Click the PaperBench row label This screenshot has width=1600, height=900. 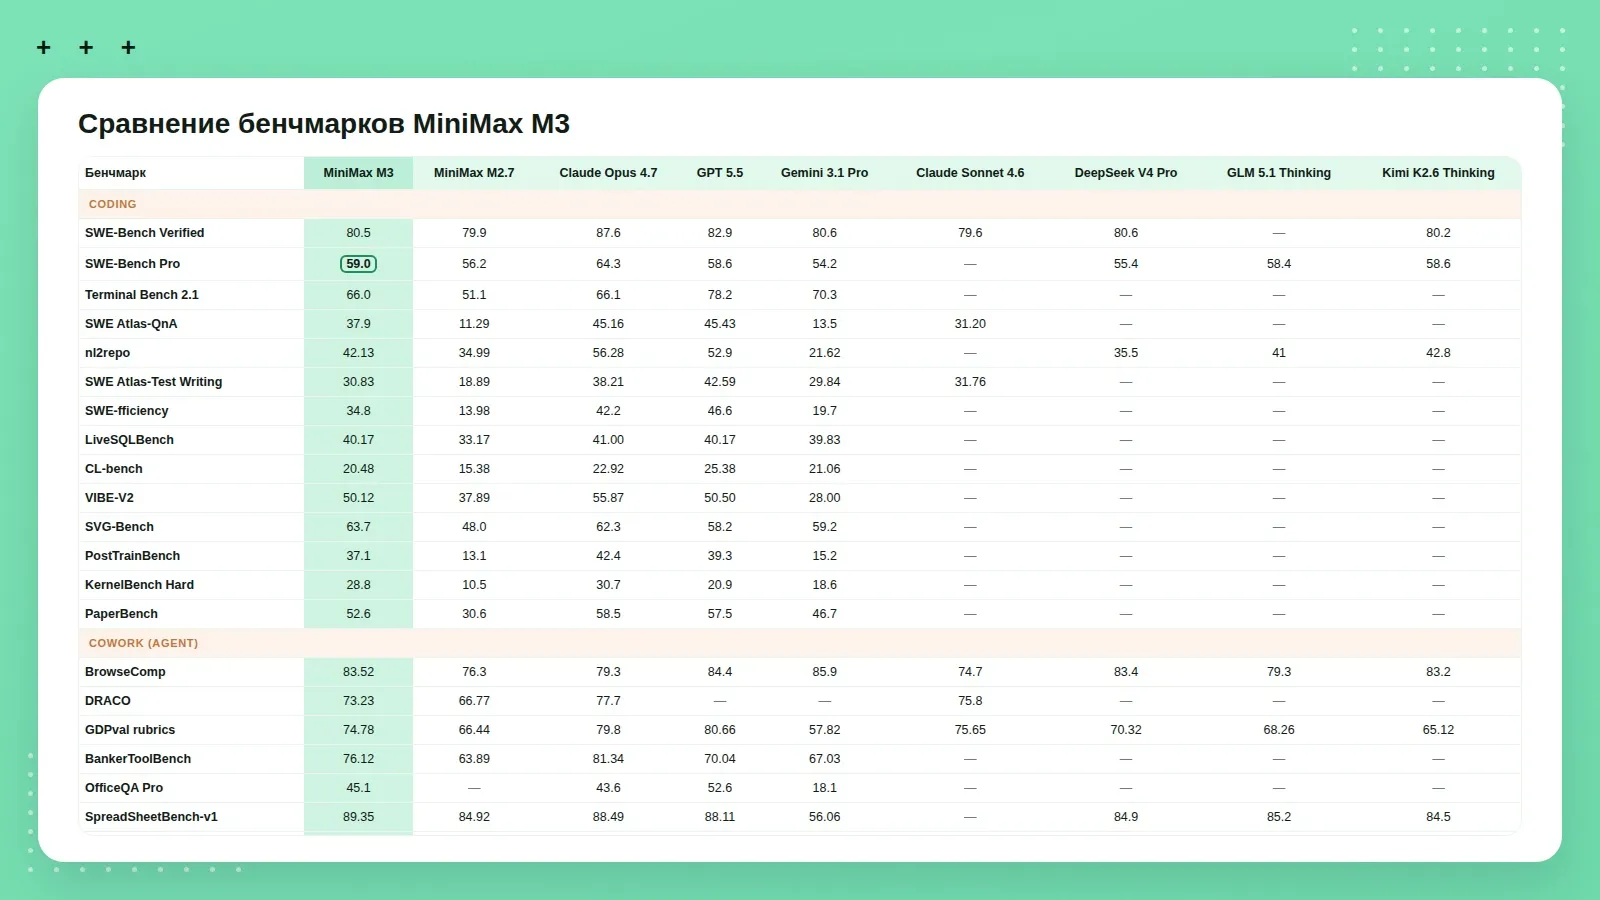click(122, 614)
